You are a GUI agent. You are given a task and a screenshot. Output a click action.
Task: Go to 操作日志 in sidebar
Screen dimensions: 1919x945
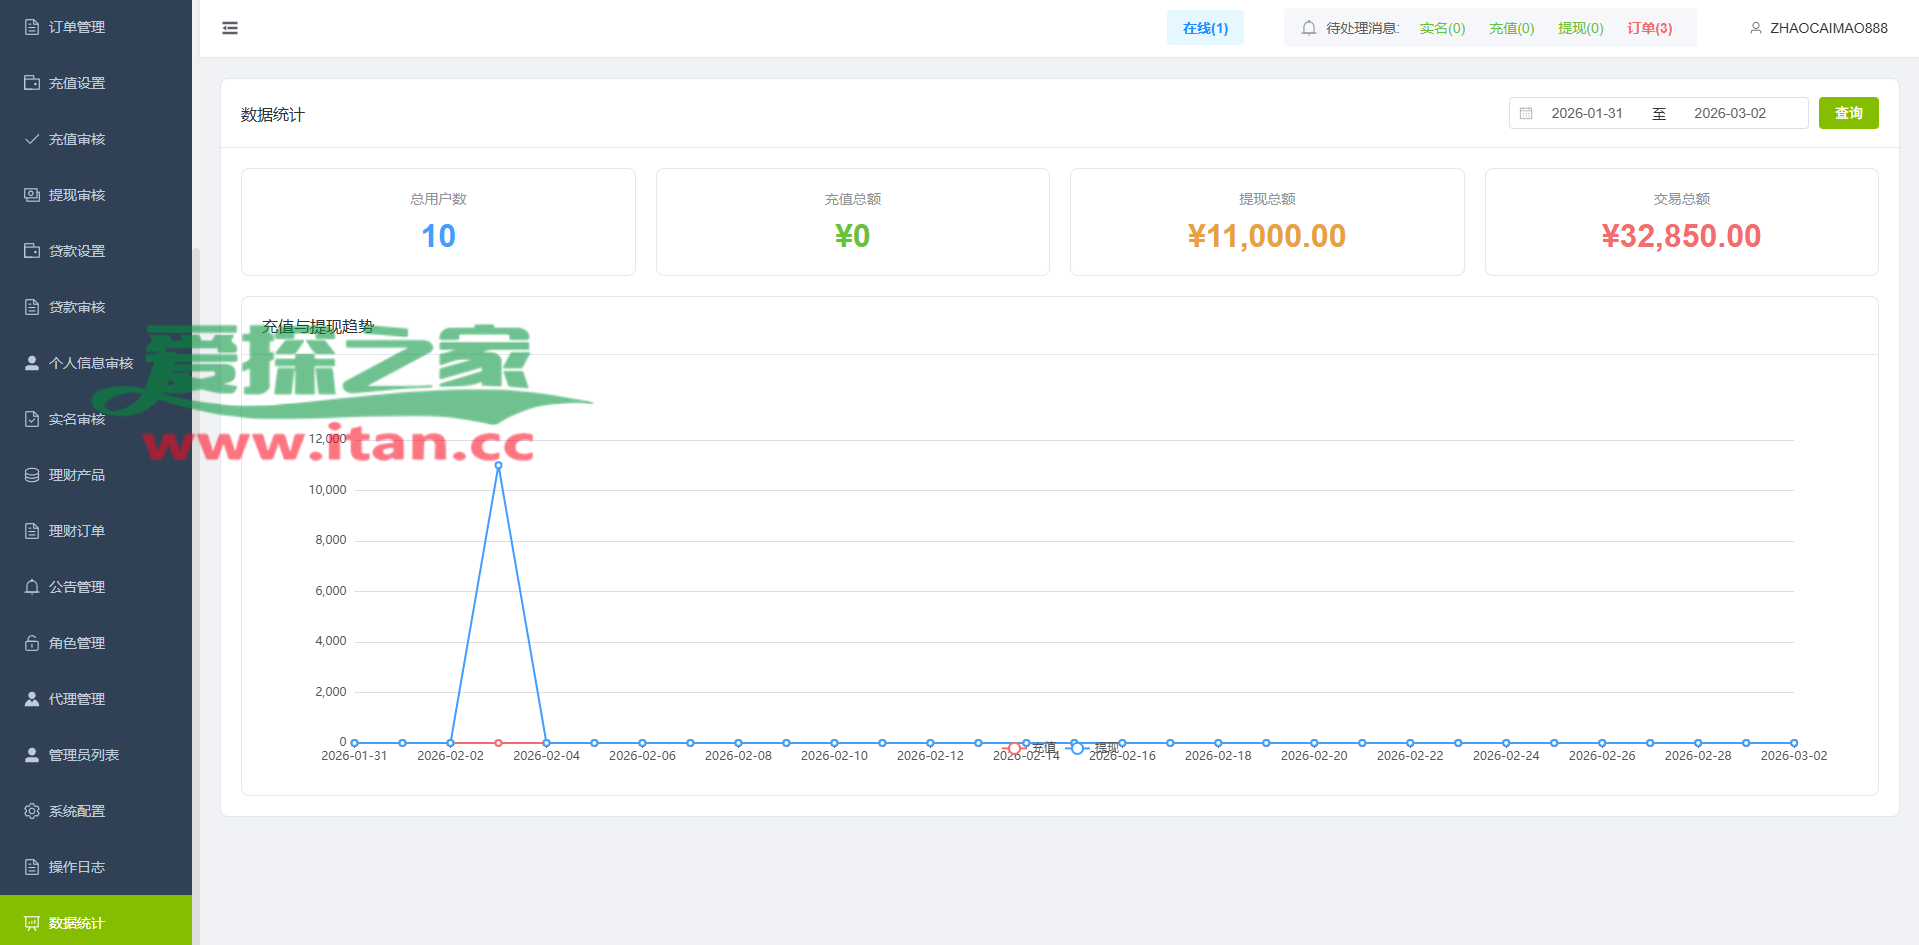(x=77, y=867)
